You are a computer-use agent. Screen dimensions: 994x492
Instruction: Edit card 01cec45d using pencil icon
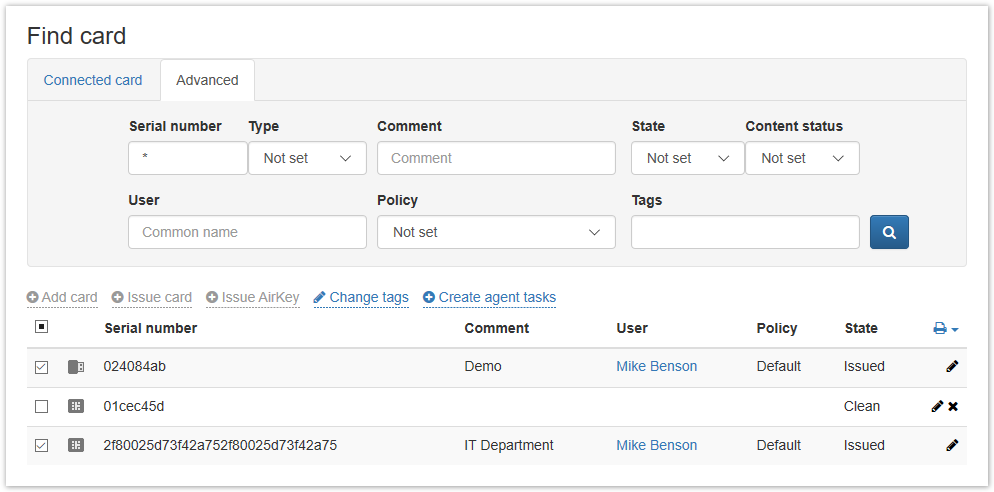937,406
